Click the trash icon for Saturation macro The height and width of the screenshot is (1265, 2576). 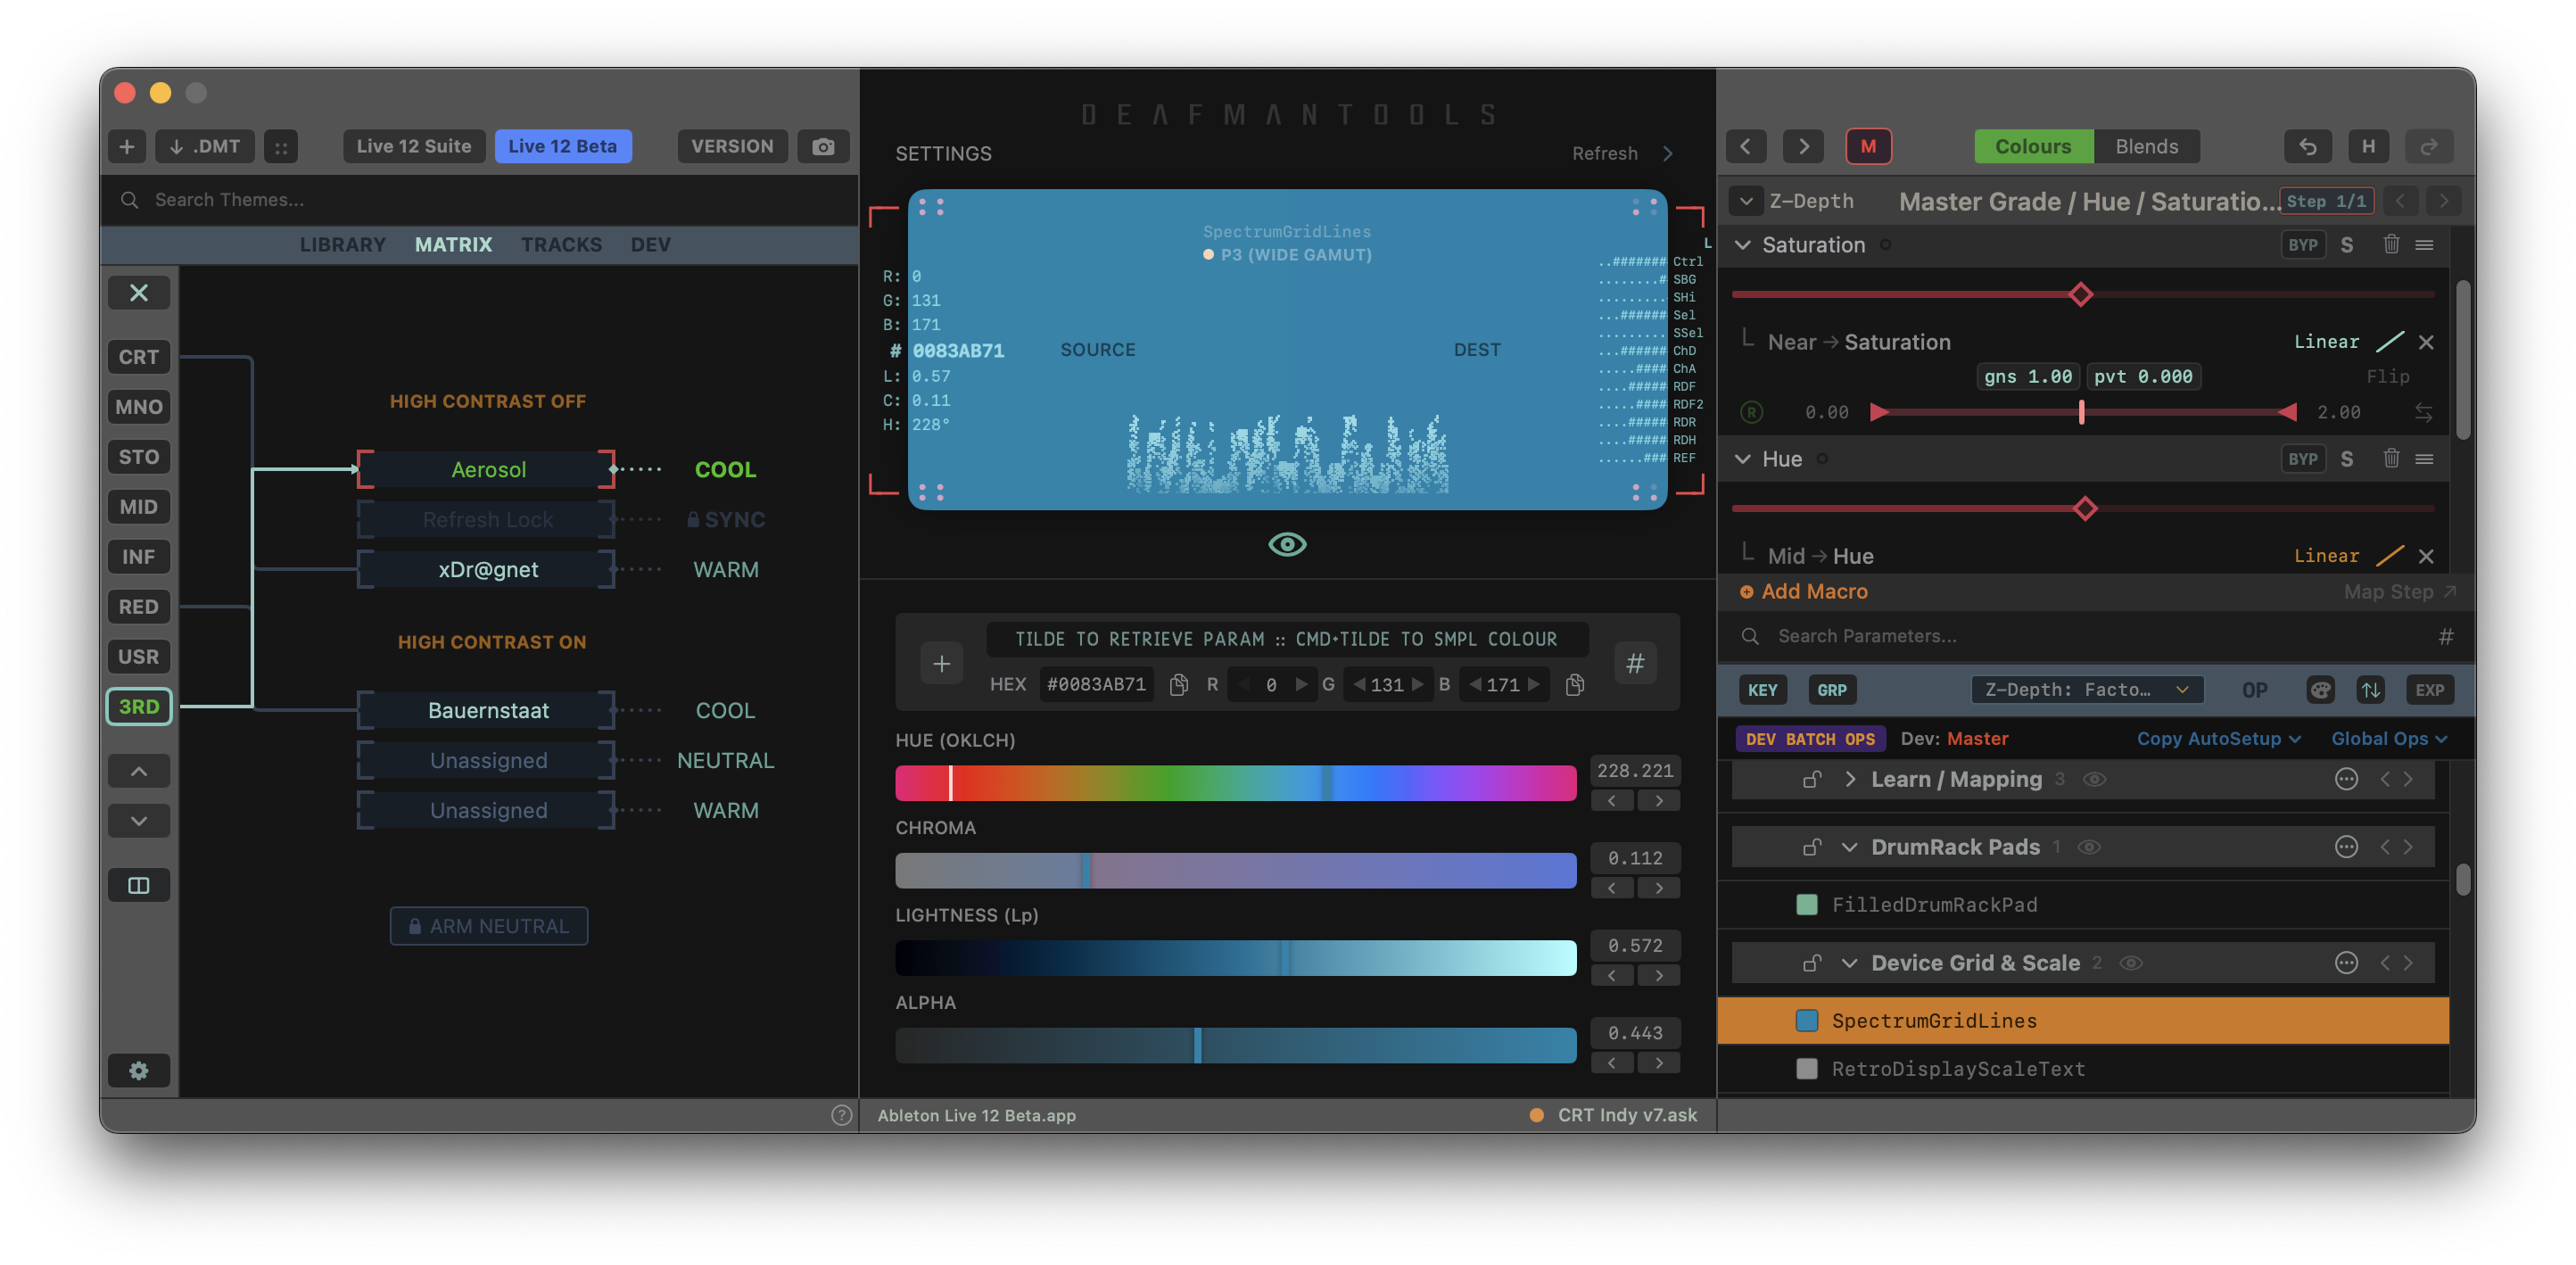click(x=2390, y=245)
